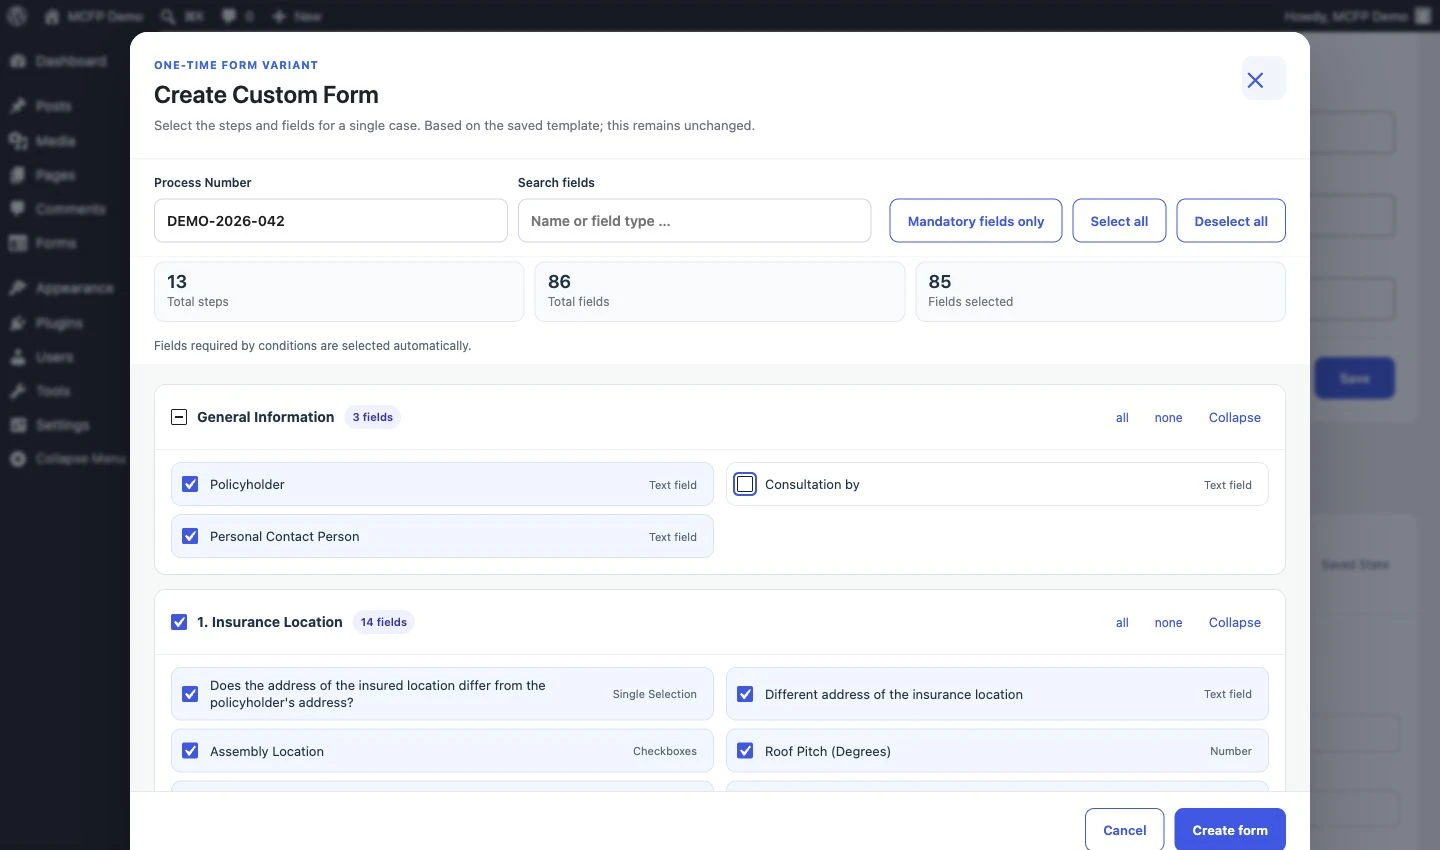Uncheck the address differs question field

point(190,694)
